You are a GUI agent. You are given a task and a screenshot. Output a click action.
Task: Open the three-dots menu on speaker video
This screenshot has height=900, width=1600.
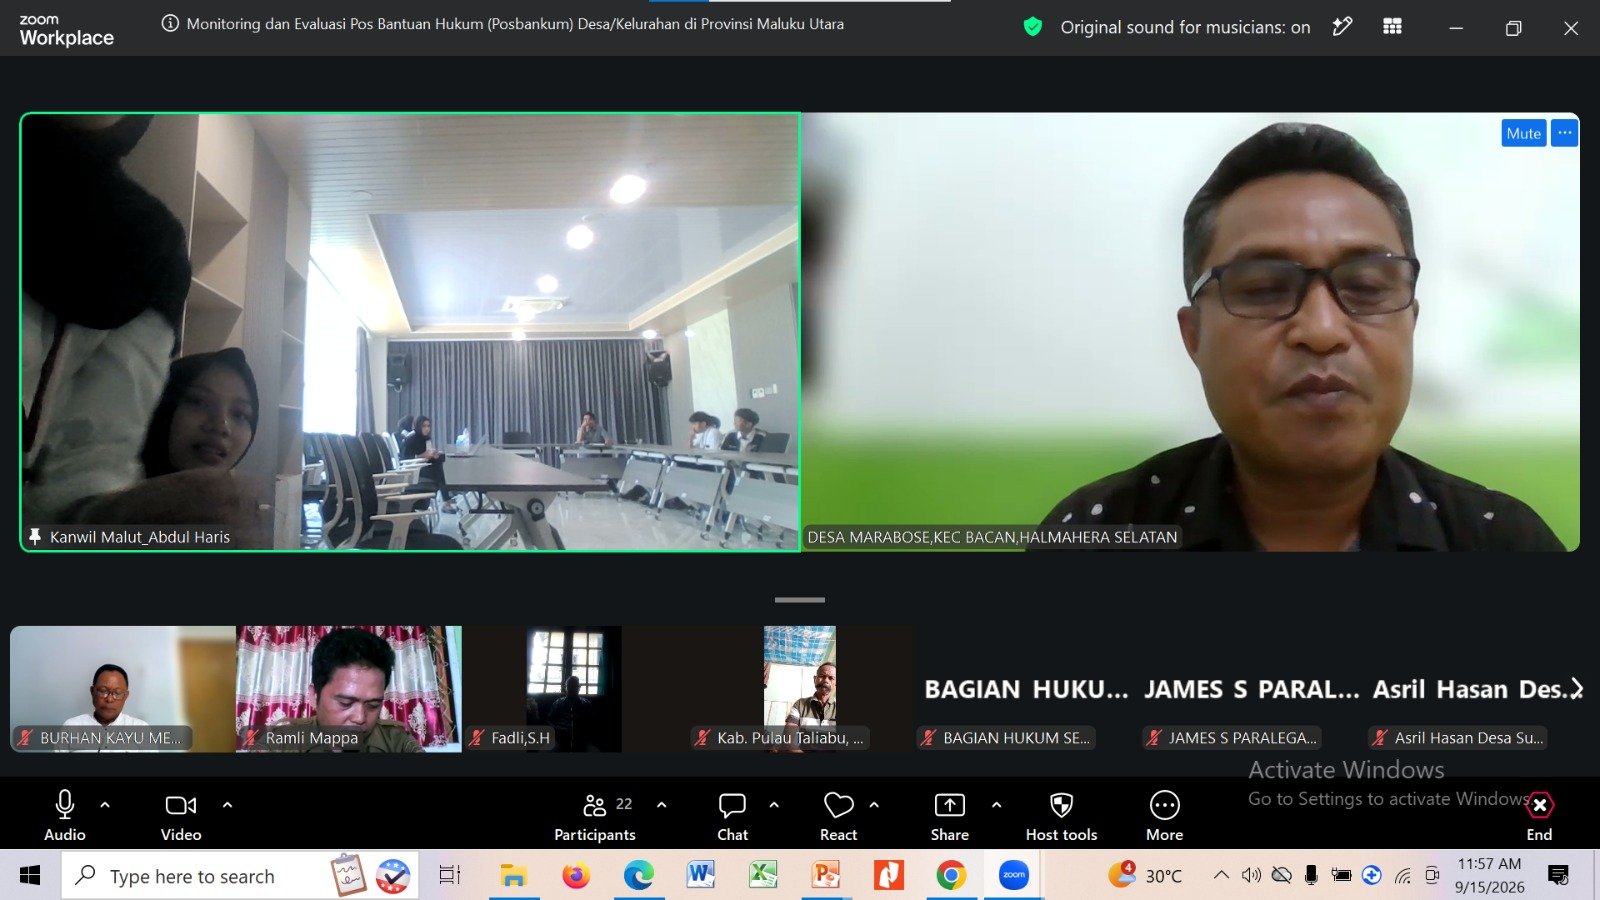[1564, 133]
